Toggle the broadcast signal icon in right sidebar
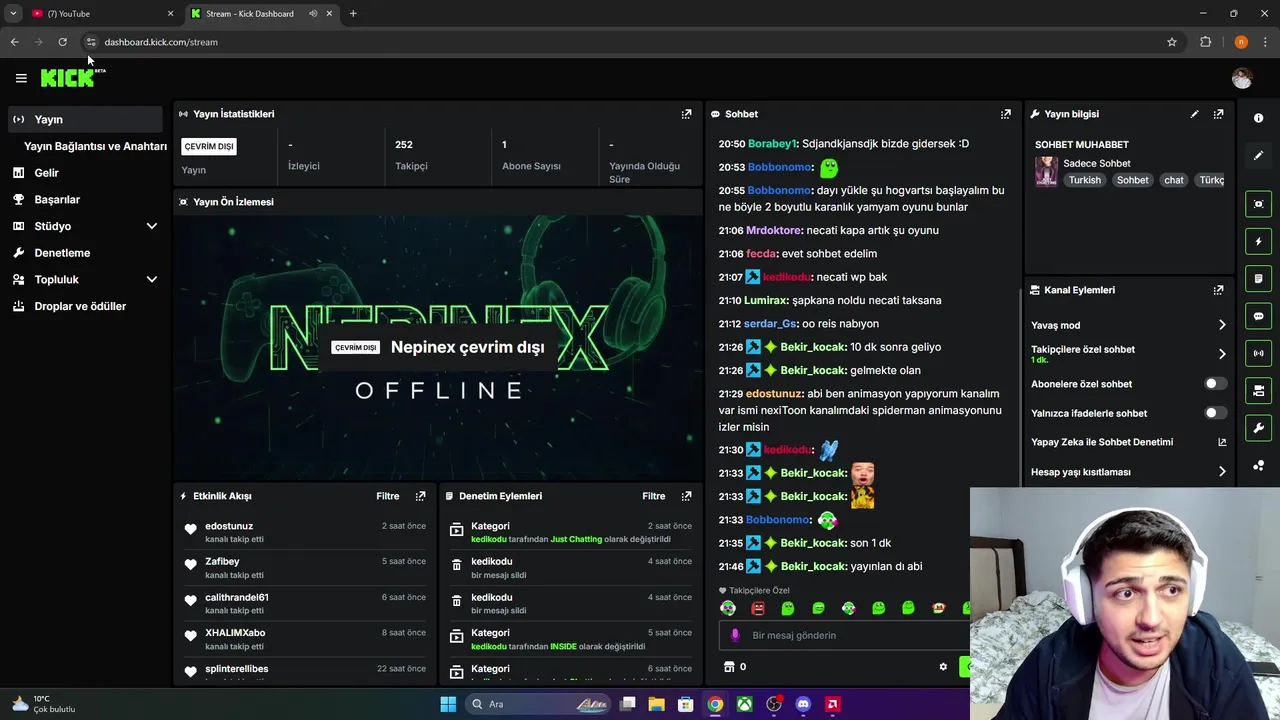Image resolution: width=1280 pixels, height=720 pixels. [x=1258, y=353]
